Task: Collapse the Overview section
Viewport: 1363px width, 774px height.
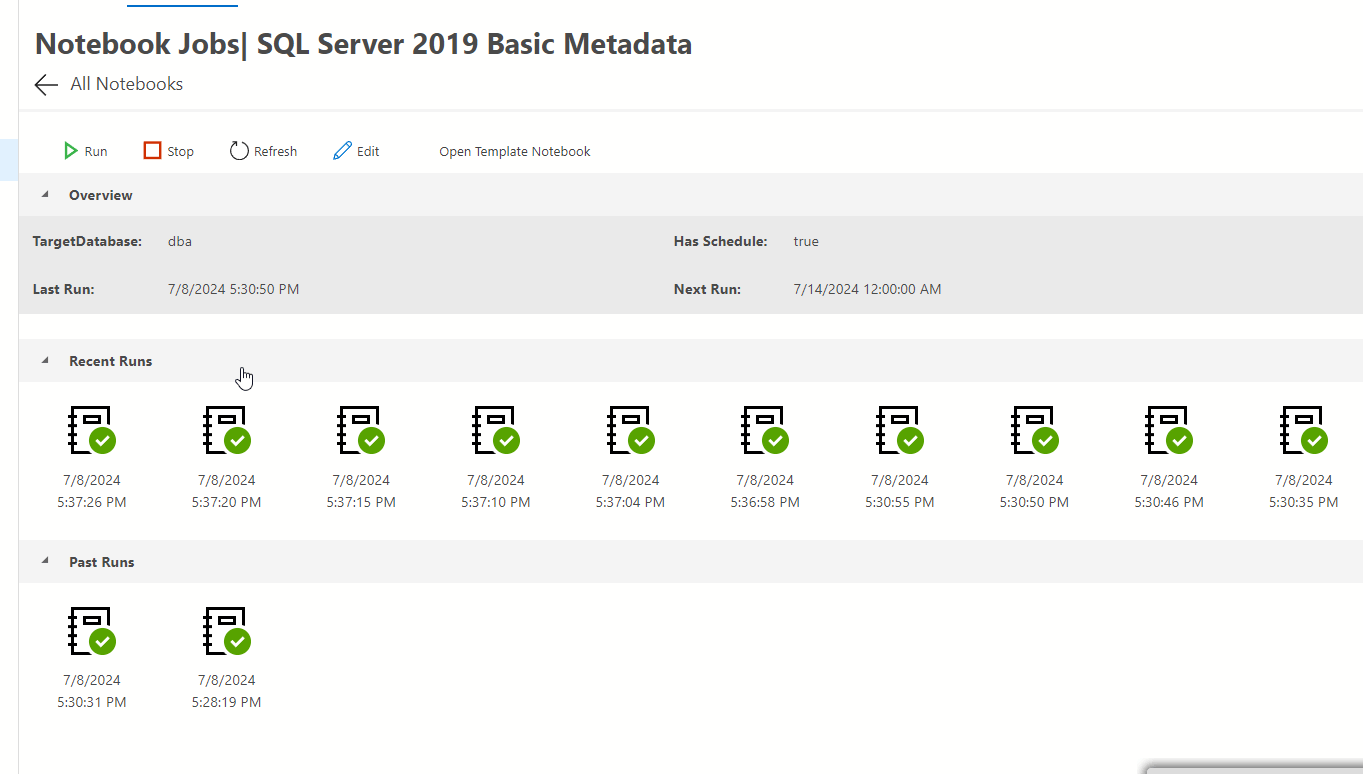Action: (45, 195)
